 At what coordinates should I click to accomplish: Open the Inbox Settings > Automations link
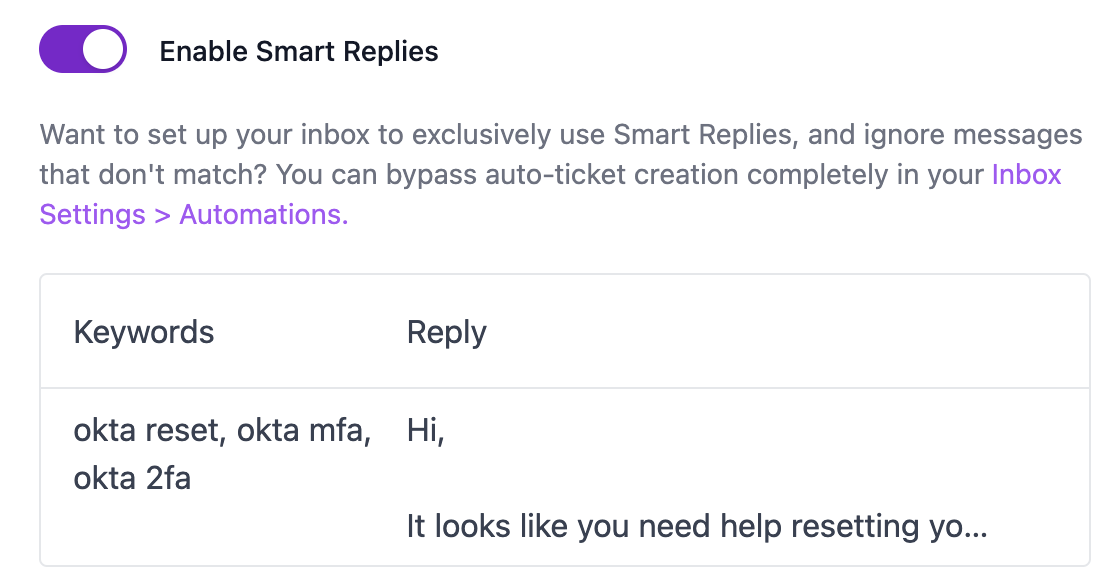point(193,215)
